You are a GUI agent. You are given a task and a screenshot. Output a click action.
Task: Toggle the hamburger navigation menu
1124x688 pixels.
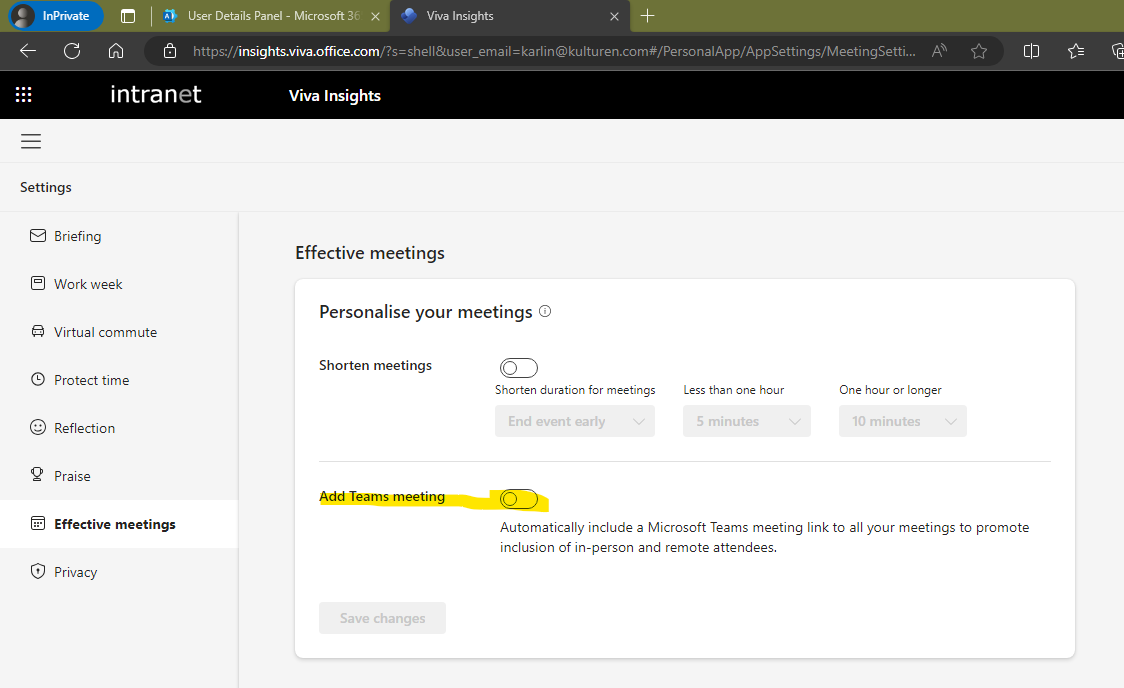point(31,141)
